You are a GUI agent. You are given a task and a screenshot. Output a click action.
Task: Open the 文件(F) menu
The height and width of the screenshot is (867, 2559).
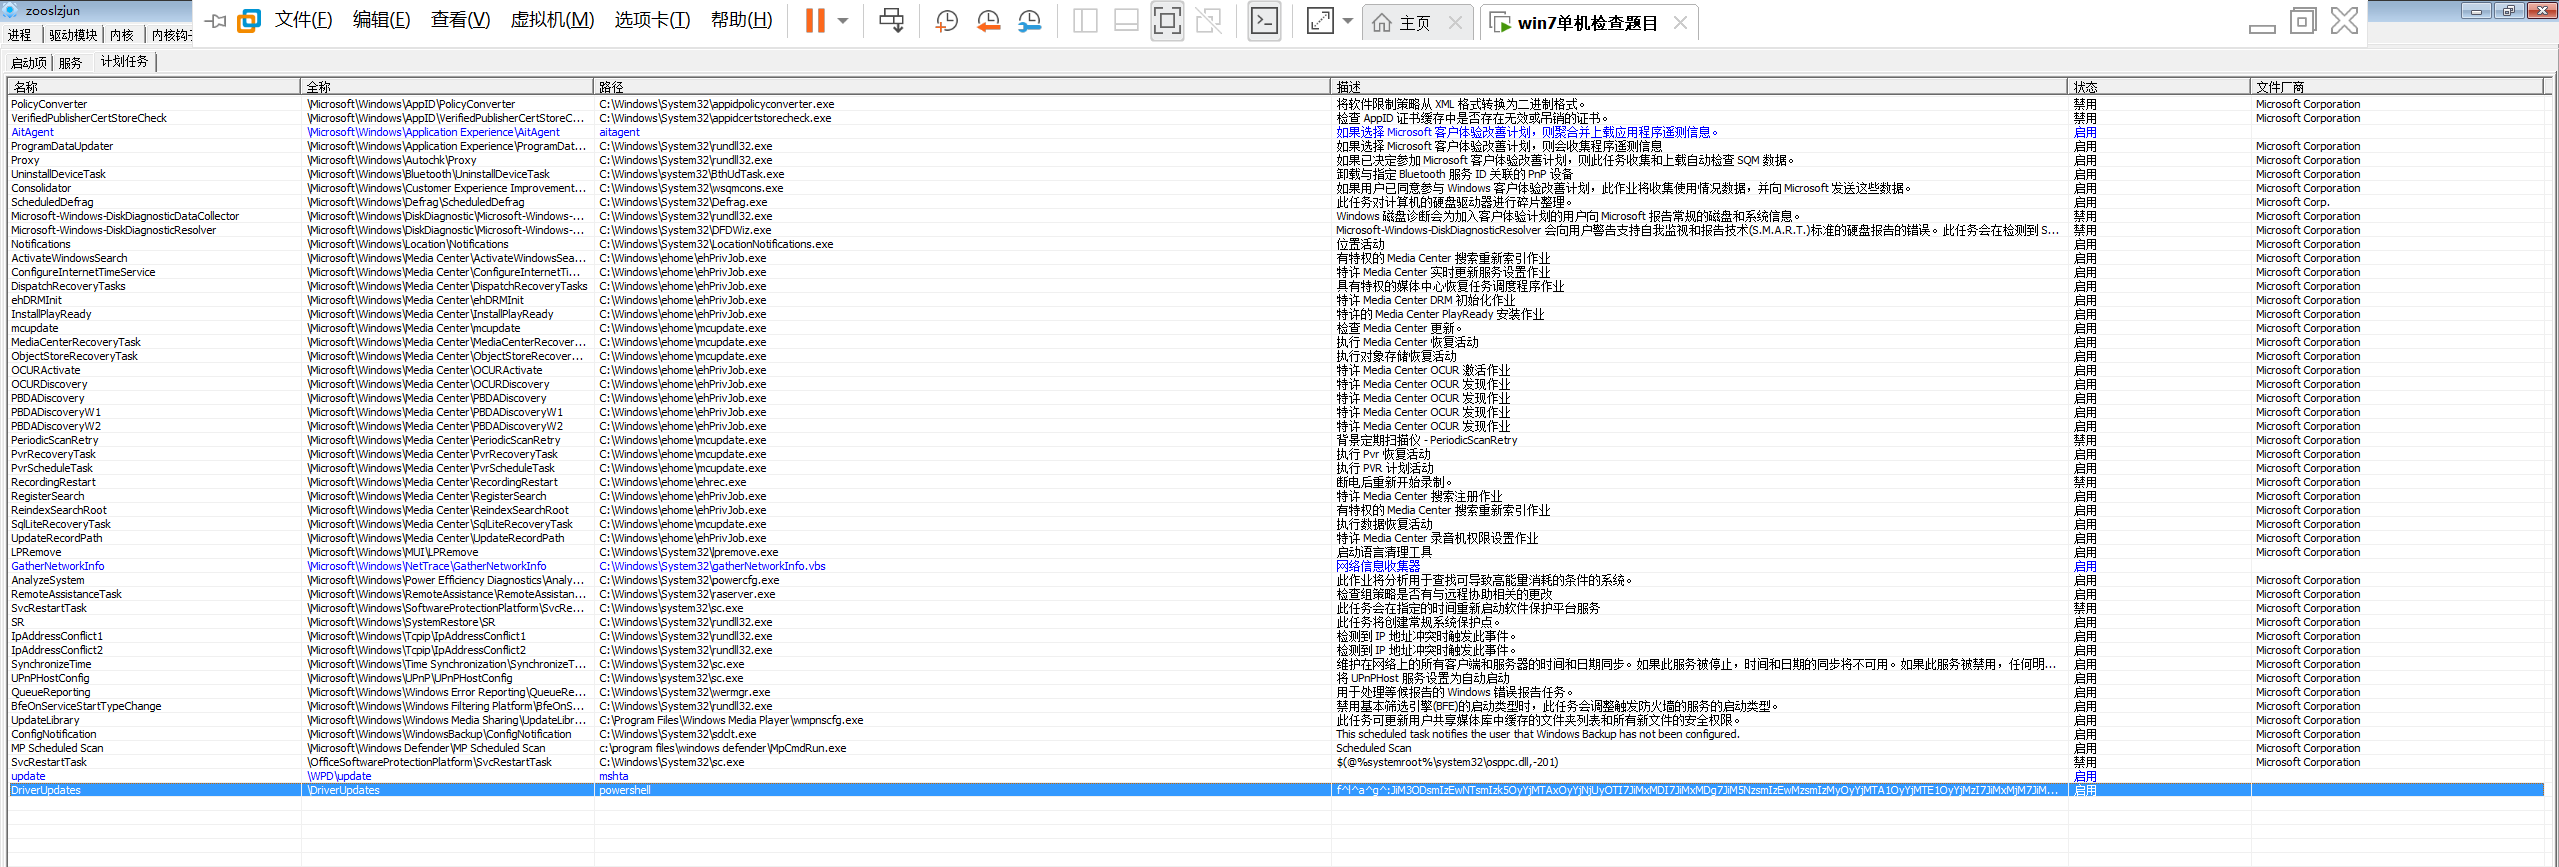pyautogui.click(x=303, y=21)
